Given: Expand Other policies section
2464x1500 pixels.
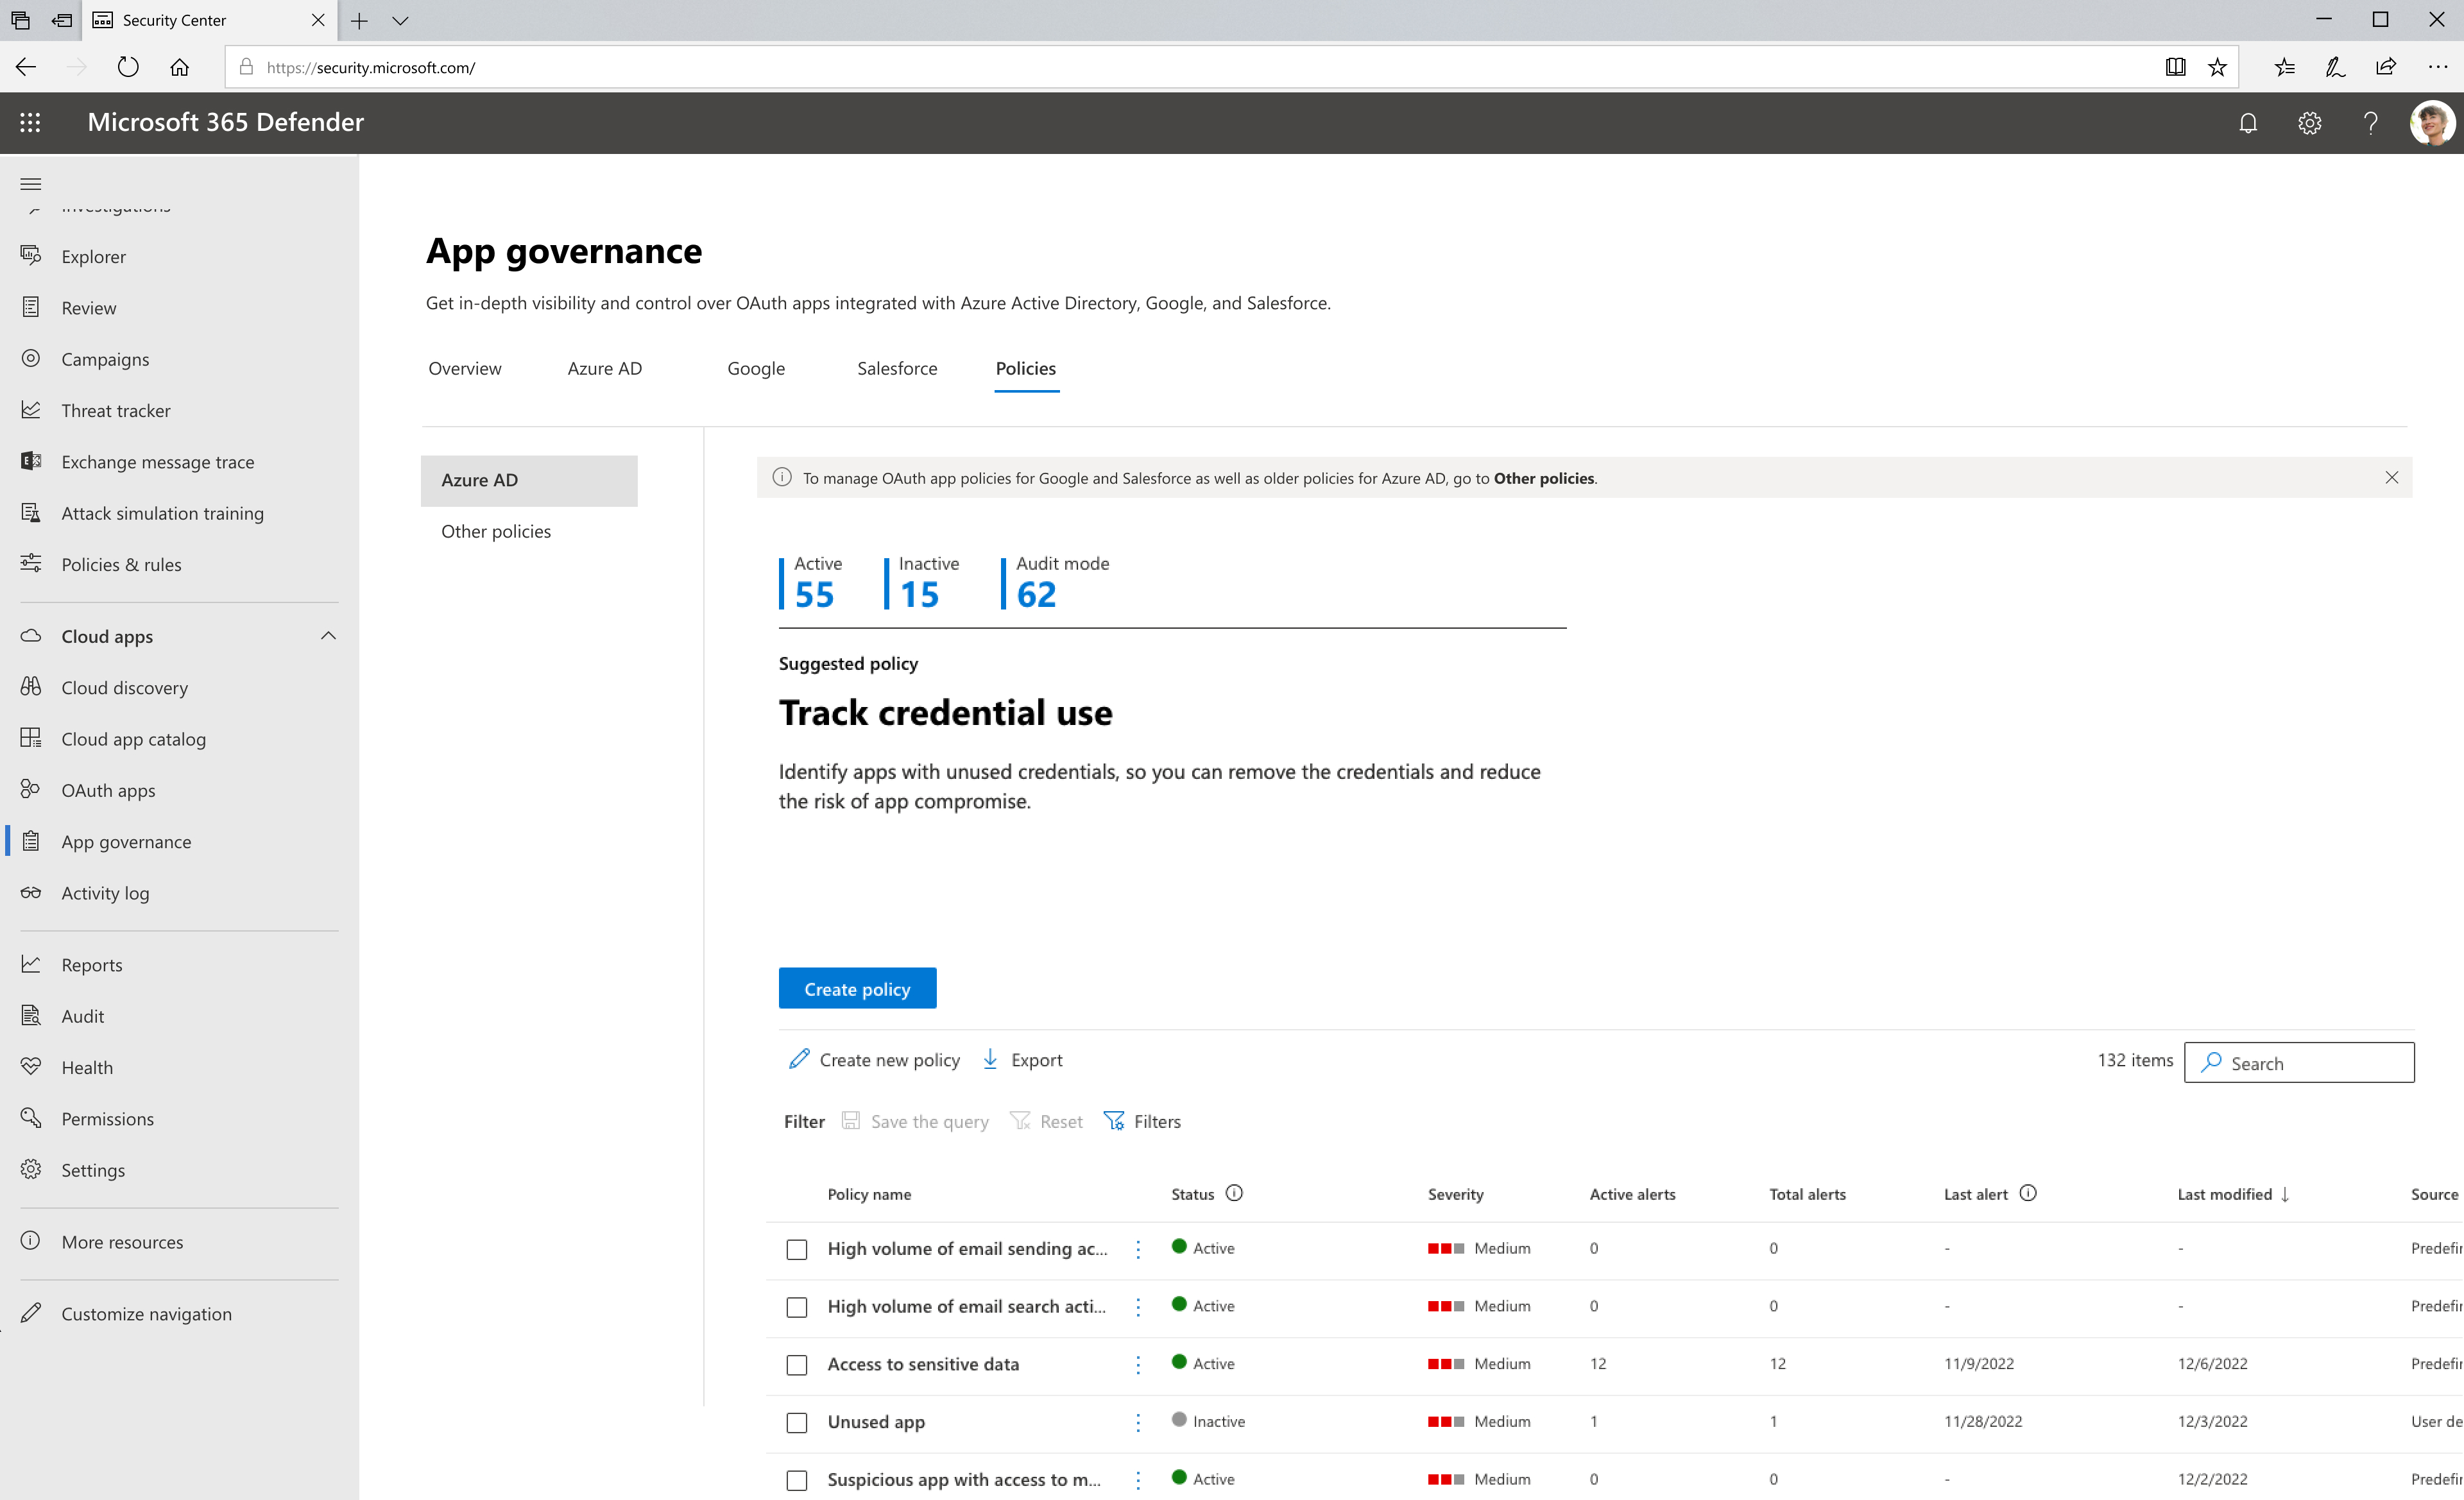Looking at the screenshot, I should (496, 530).
